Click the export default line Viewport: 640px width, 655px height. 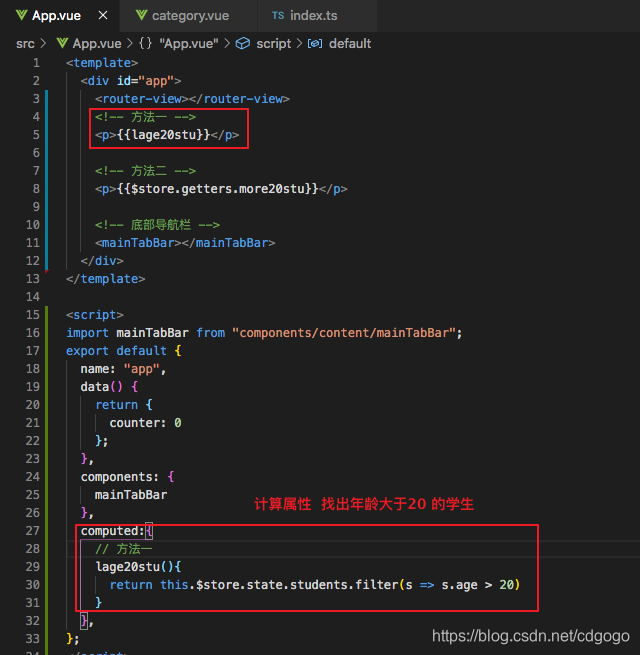tap(124, 351)
